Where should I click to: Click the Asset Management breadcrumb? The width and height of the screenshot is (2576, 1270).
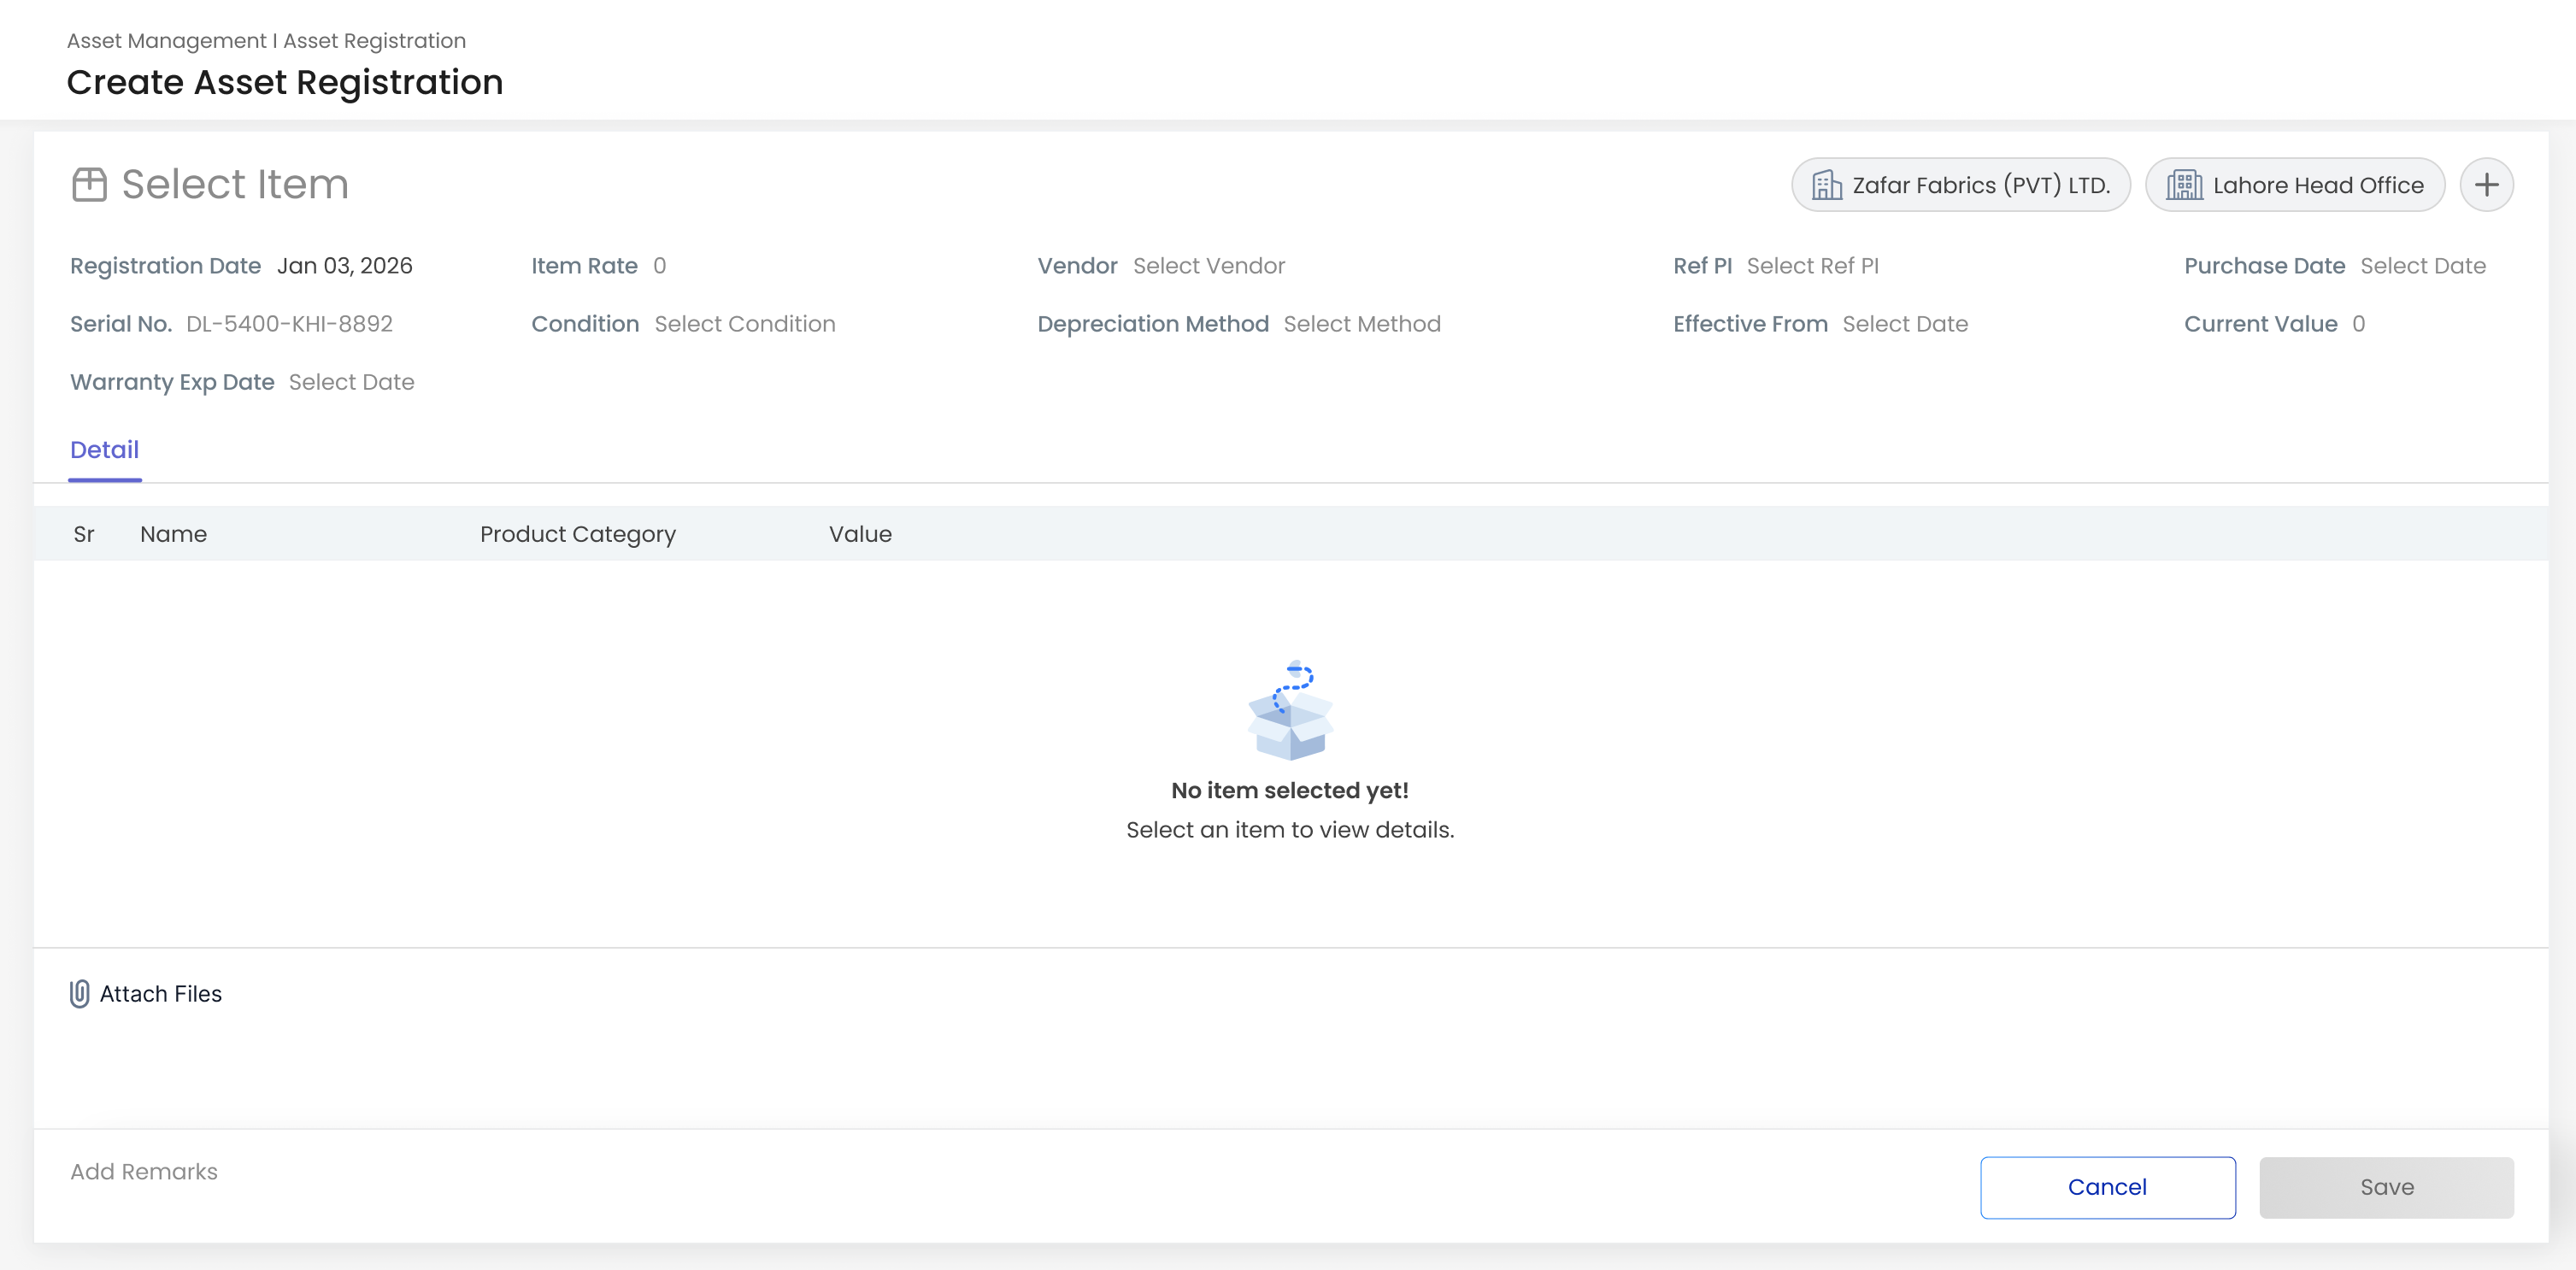166,41
